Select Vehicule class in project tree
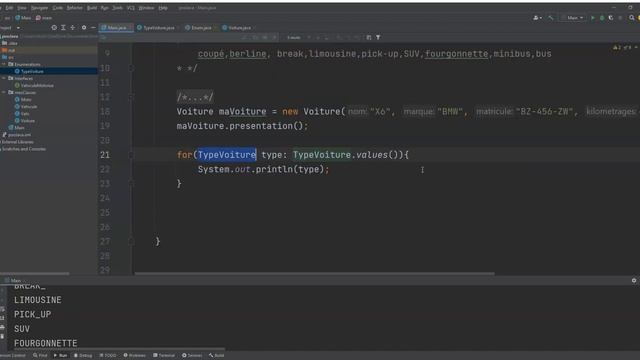The height and width of the screenshot is (360, 640). coord(29,107)
